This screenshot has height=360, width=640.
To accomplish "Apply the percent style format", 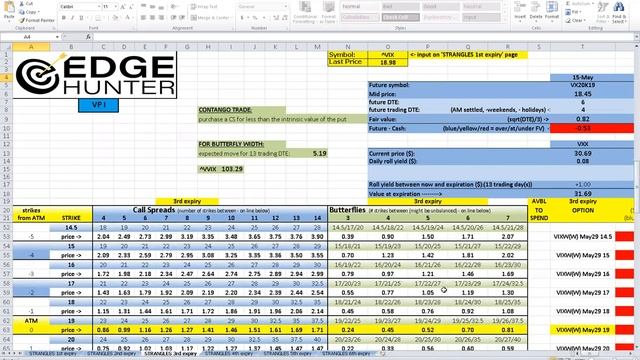I will [x=255, y=18].
